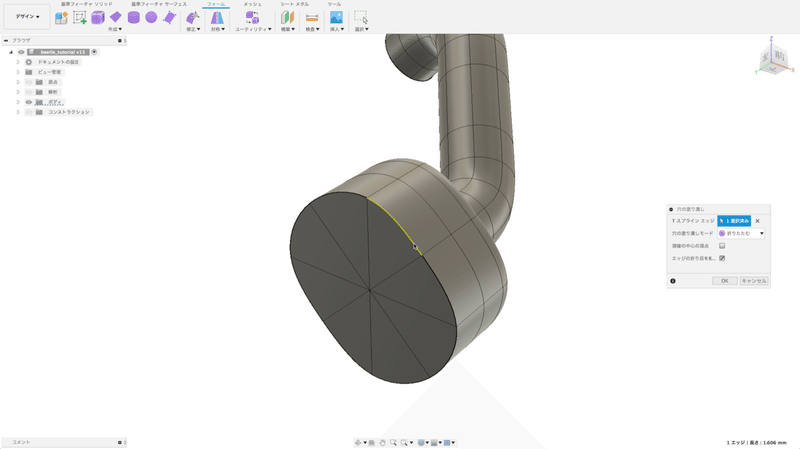Toggle the weld center vertices checkbox

coord(722,246)
